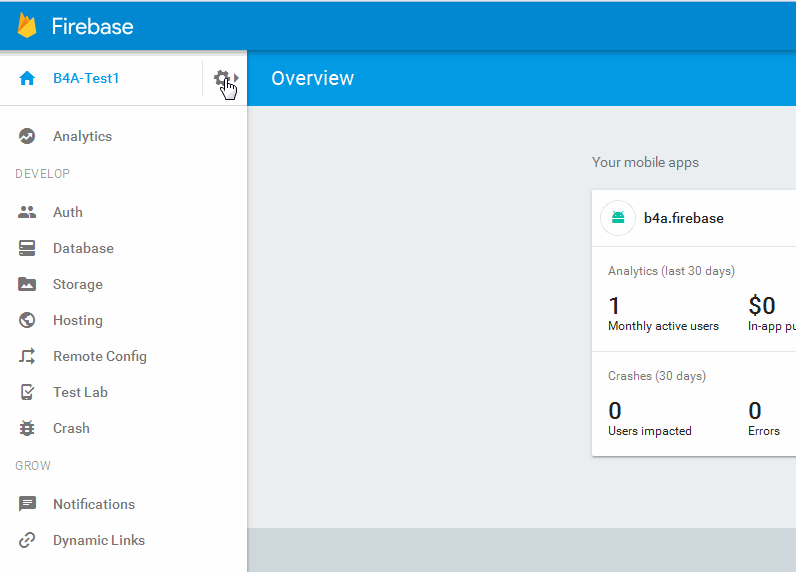The image size is (796, 572).
Task: Open the project home icon
Action: tap(27, 78)
